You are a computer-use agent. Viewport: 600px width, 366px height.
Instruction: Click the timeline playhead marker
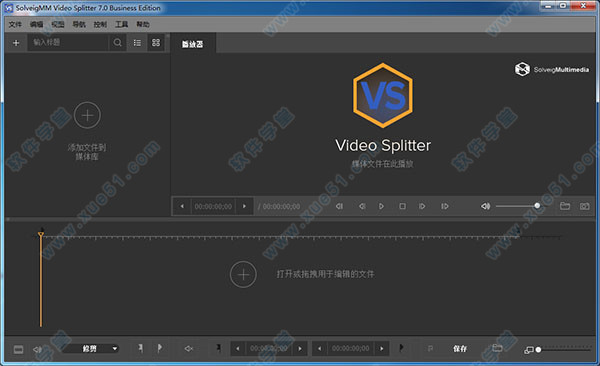coord(41,234)
